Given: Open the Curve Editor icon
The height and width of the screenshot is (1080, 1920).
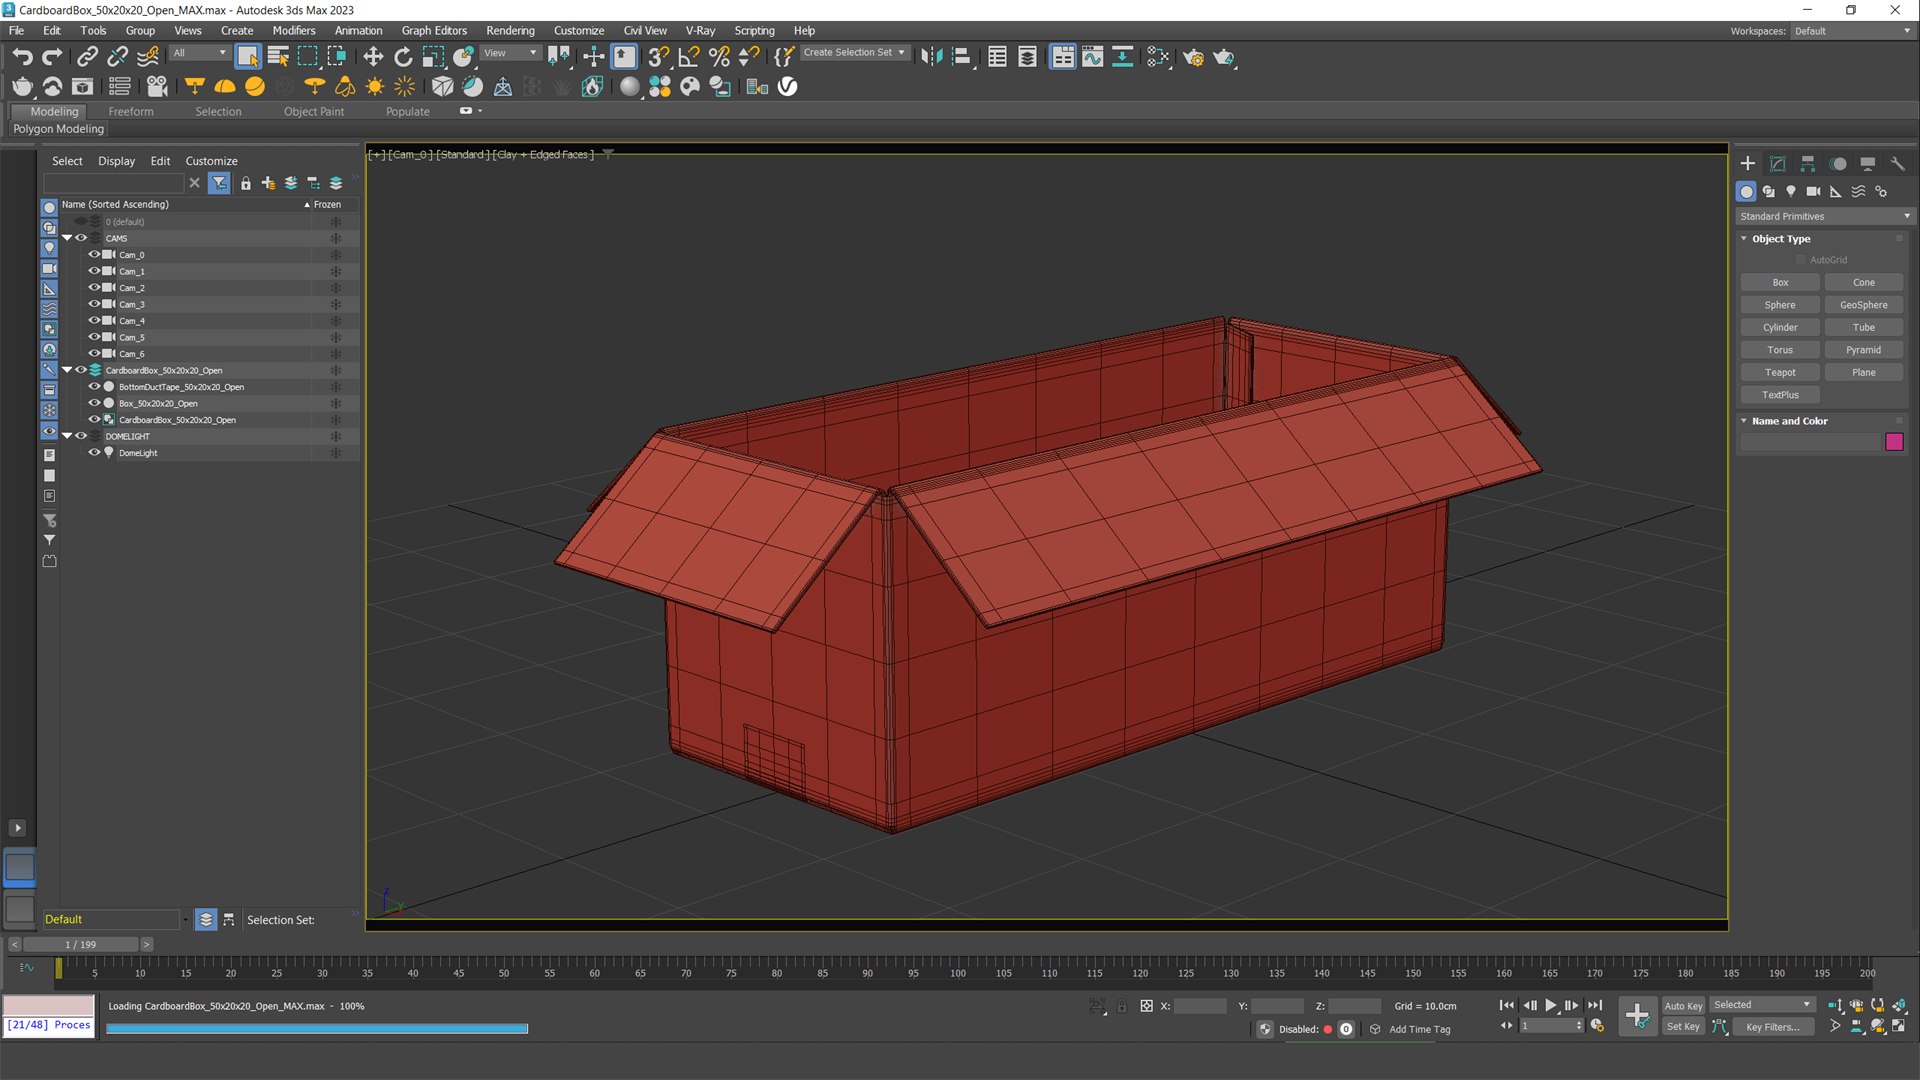Looking at the screenshot, I should 1092,57.
